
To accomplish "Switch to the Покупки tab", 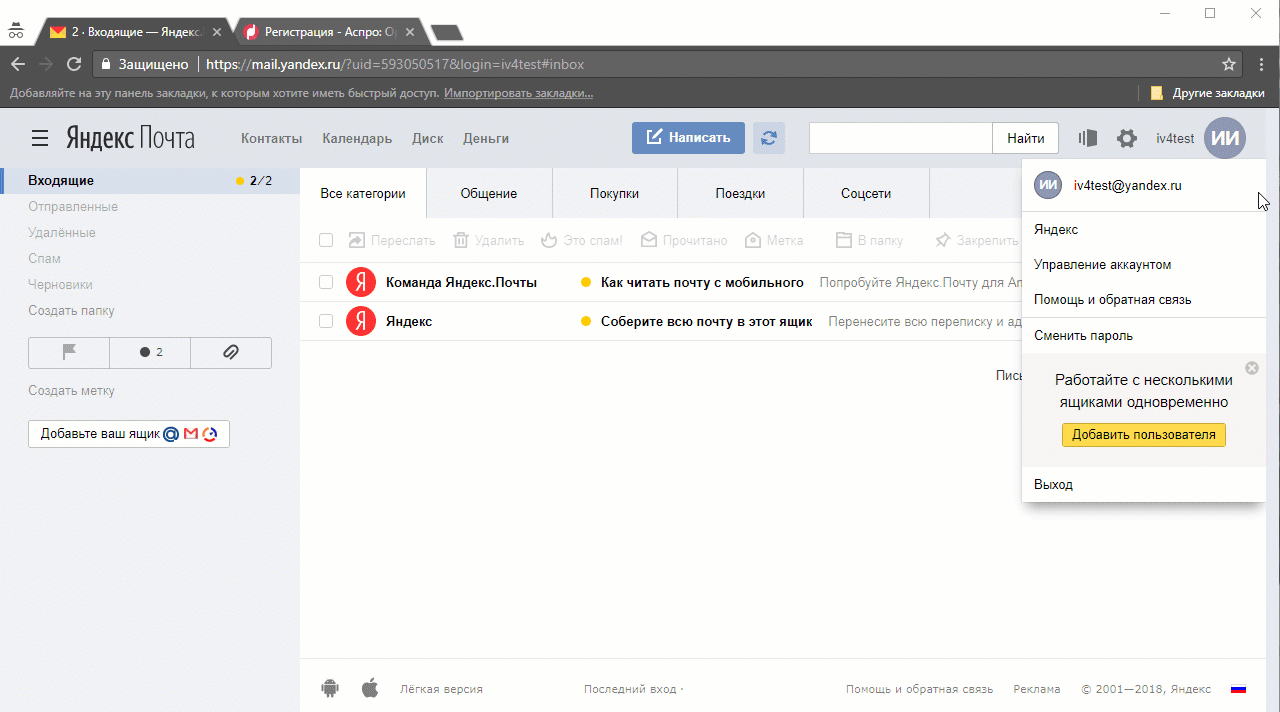I will click(614, 193).
